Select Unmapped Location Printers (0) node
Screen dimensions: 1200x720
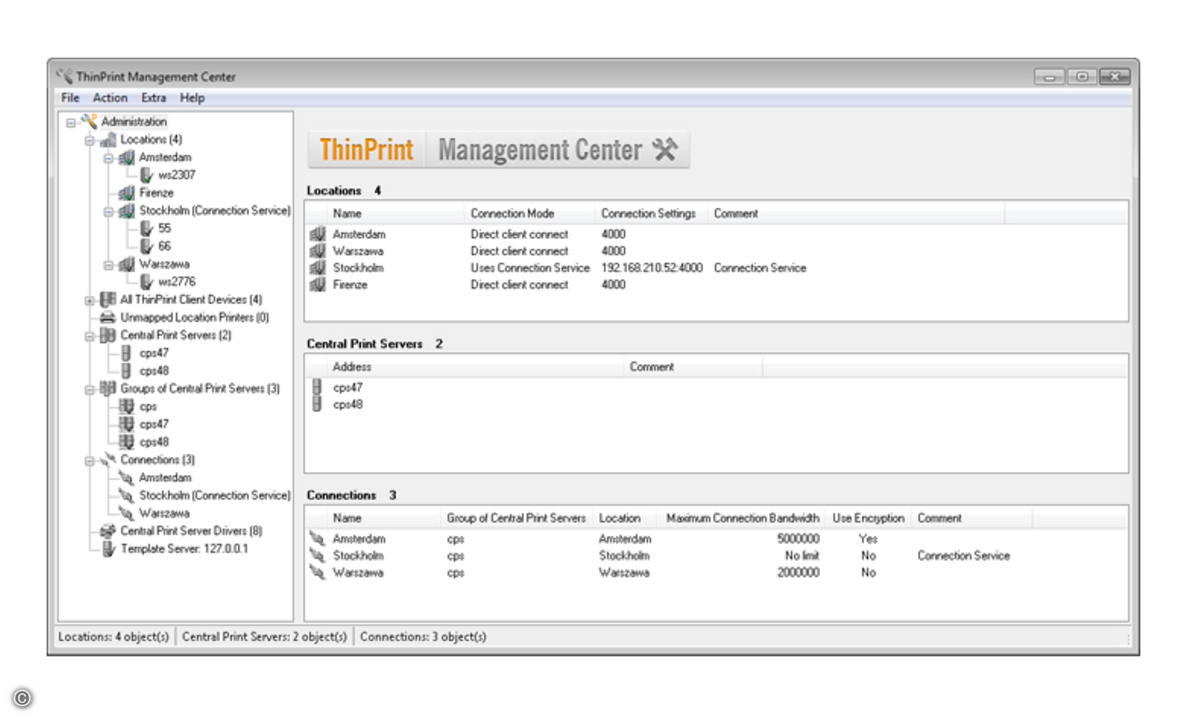(x=194, y=318)
